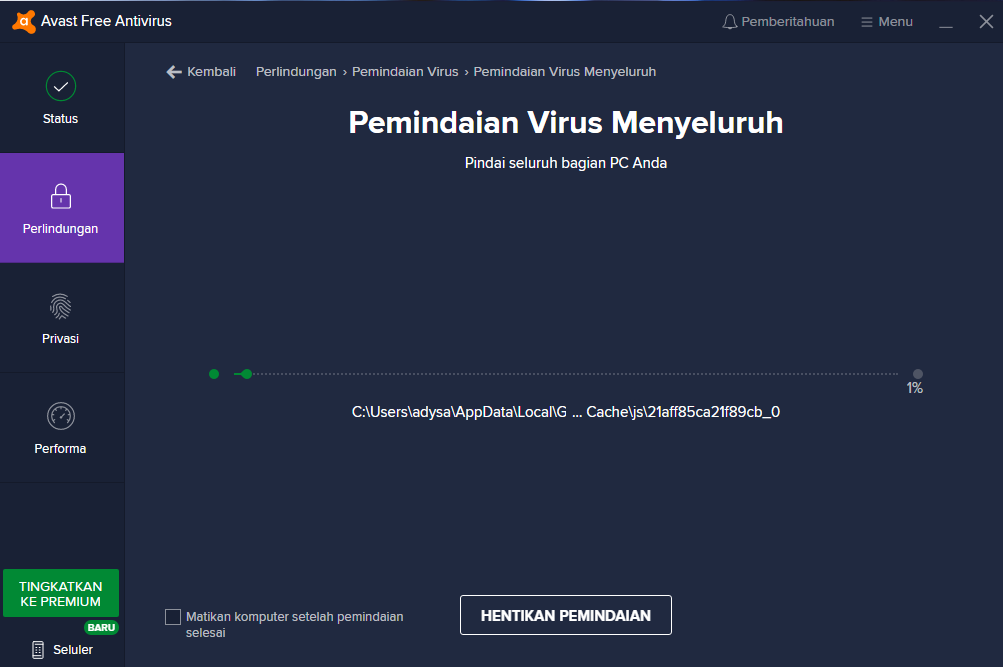Open the Status checkmark icon
1003x667 pixels.
tap(61, 87)
